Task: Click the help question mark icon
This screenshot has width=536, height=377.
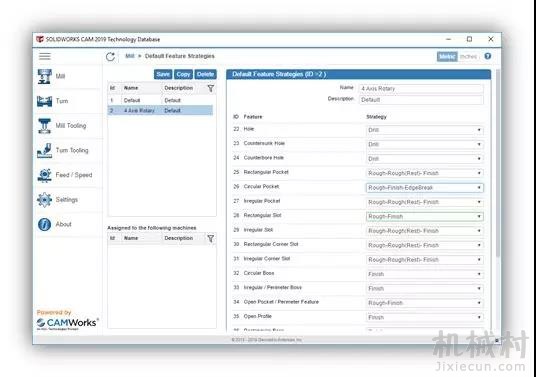Action: tap(488, 56)
